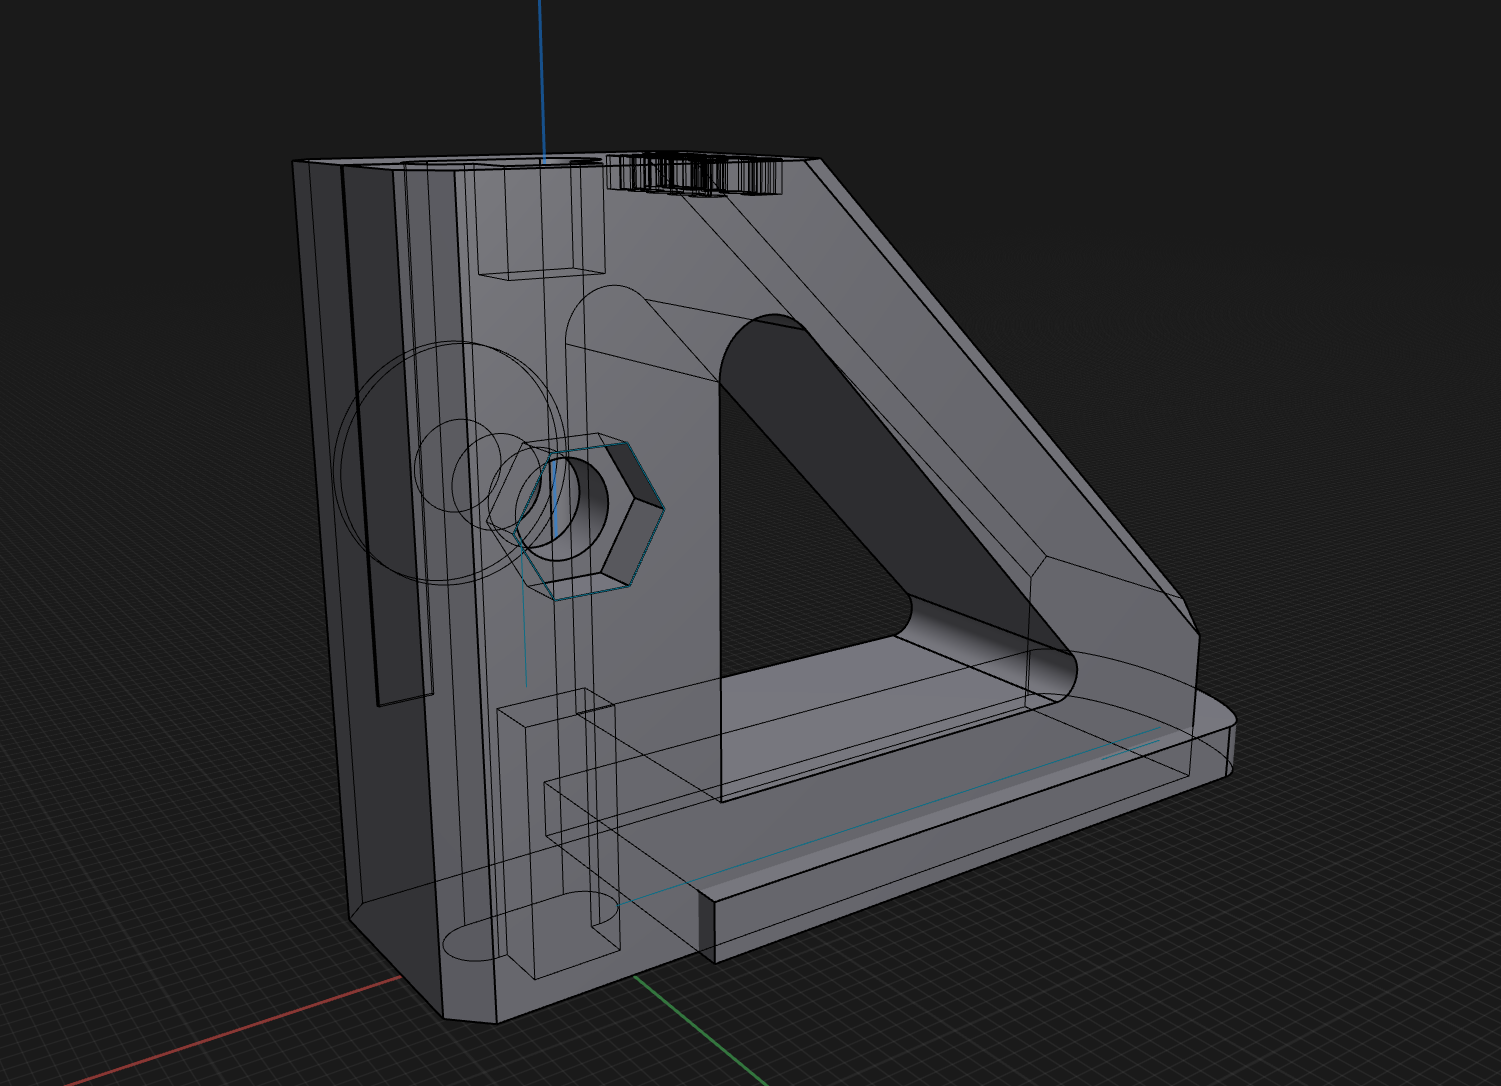Image resolution: width=1501 pixels, height=1086 pixels.
Task: Select the upper rectangular pocket near top
Action: pyautogui.click(x=541, y=221)
